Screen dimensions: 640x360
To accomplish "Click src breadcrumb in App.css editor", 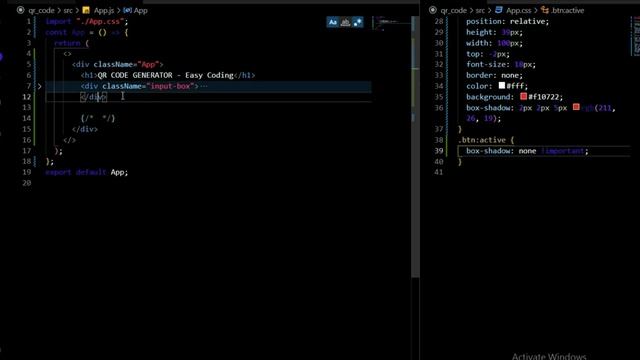I will 480,11.
